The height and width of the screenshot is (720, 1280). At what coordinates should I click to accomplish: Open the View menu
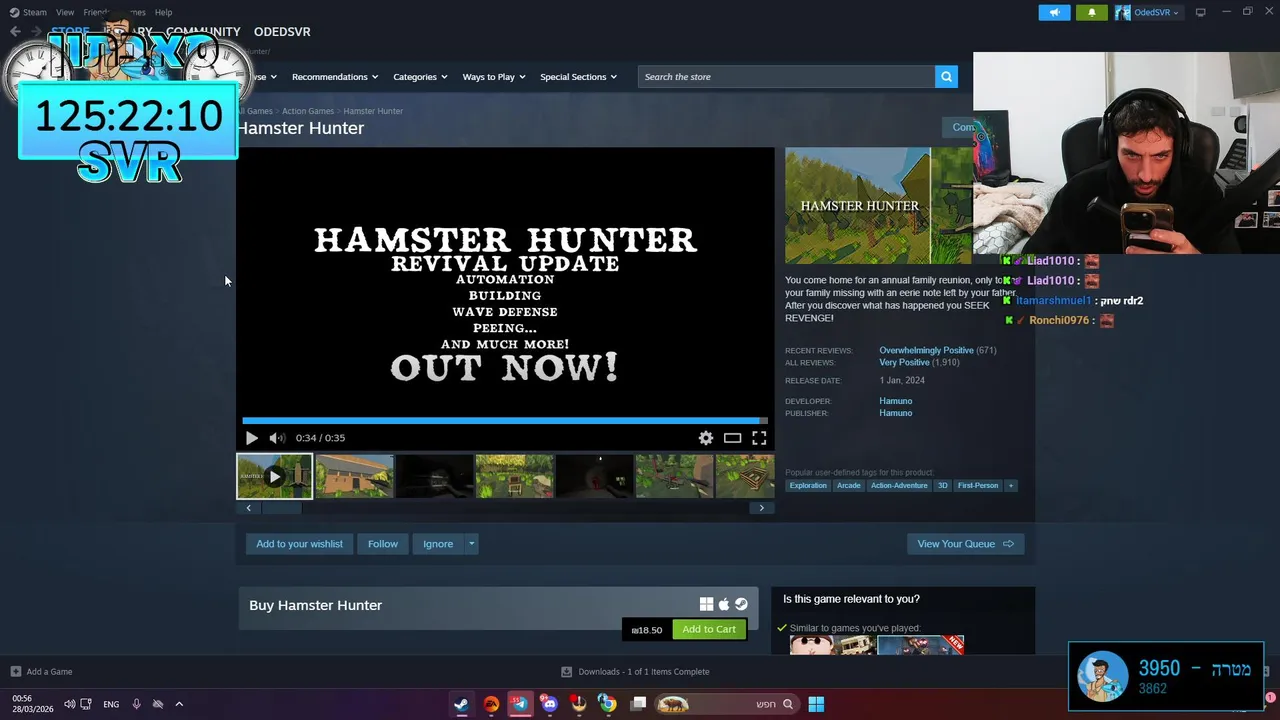point(65,12)
